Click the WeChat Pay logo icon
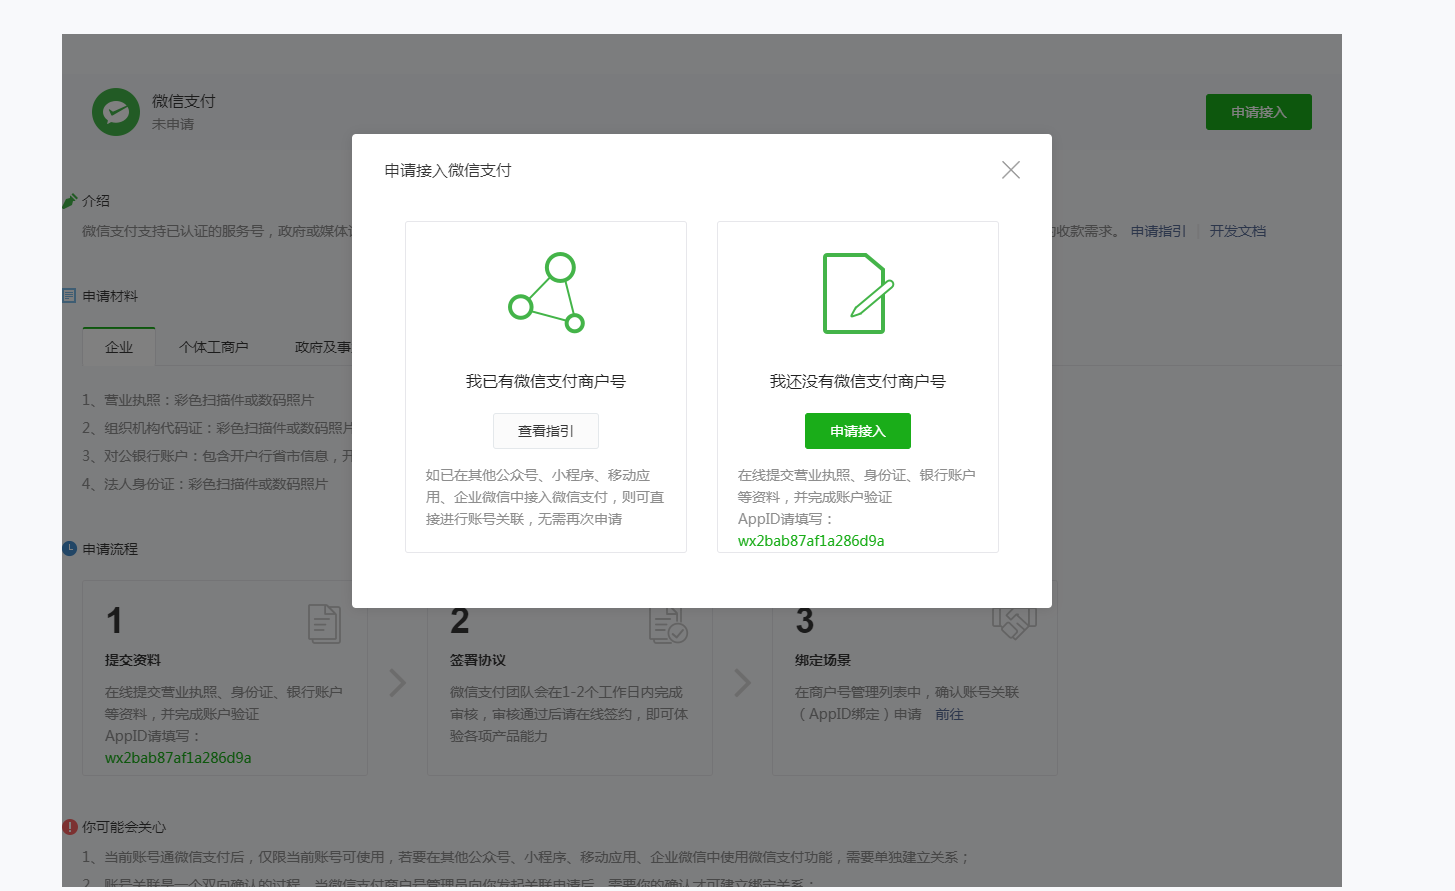Image resolution: width=1455 pixels, height=891 pixels. click(x=116, y=112)
